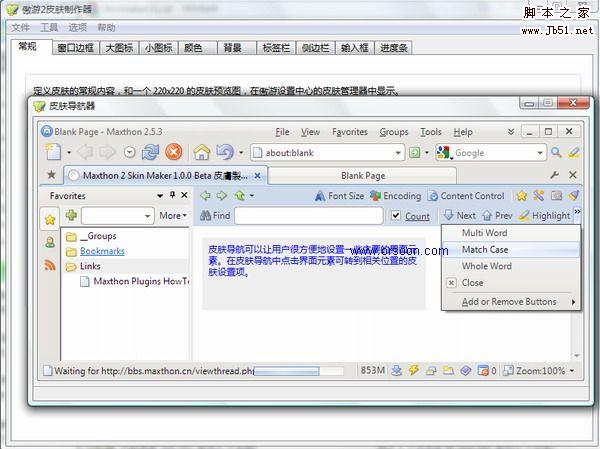Open the File menu
600x449 pixels.
282,132
